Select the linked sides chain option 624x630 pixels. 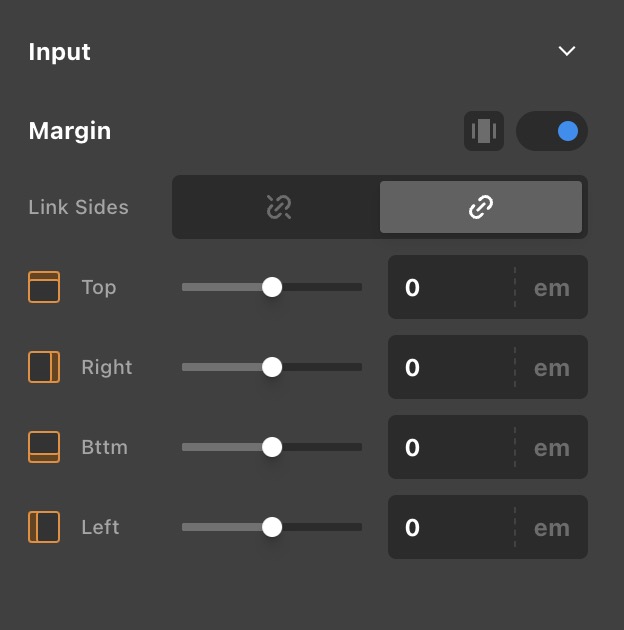click(481, 207)
